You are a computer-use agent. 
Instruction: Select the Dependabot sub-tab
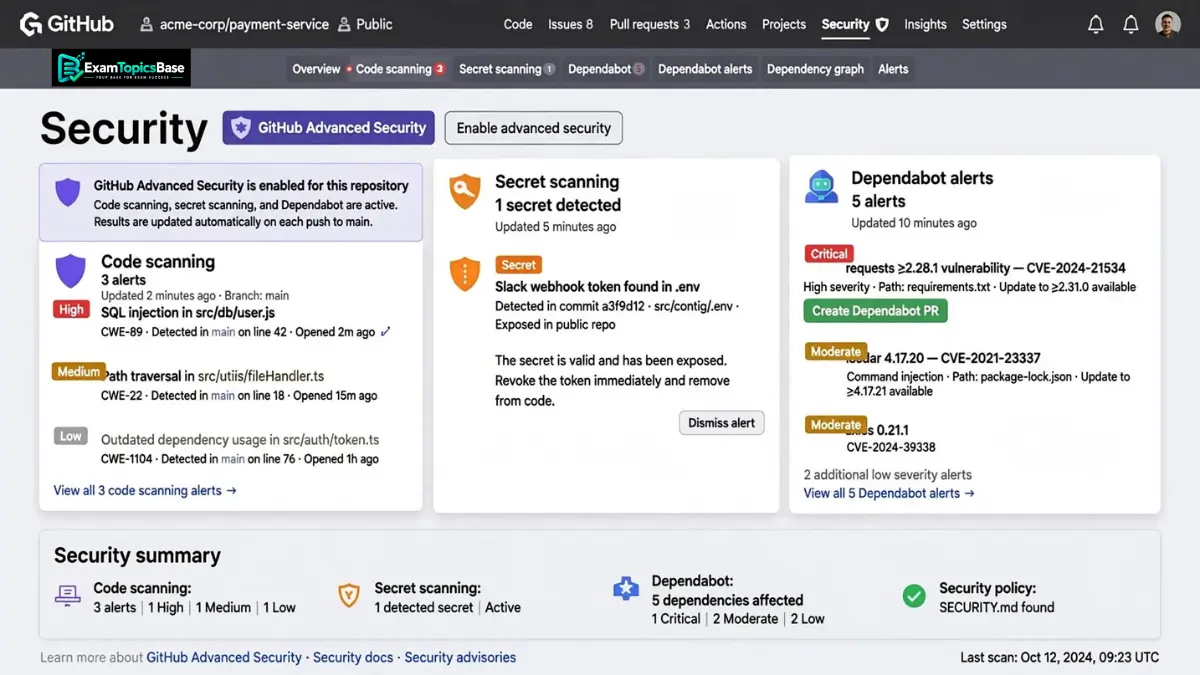point(606,69)
